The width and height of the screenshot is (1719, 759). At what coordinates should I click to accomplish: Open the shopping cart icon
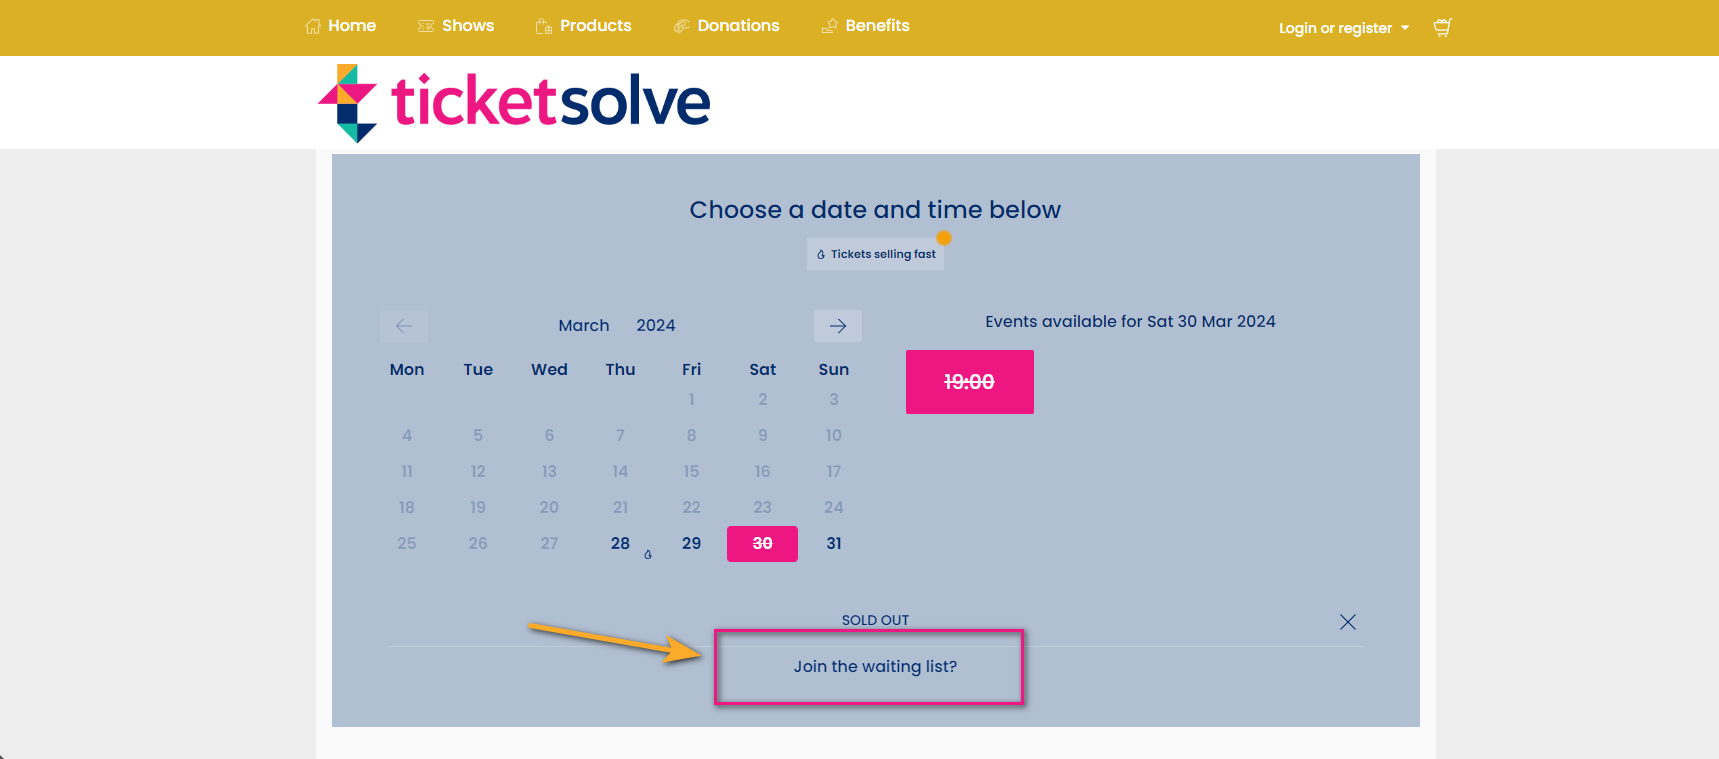click(x=1441, y=27)
